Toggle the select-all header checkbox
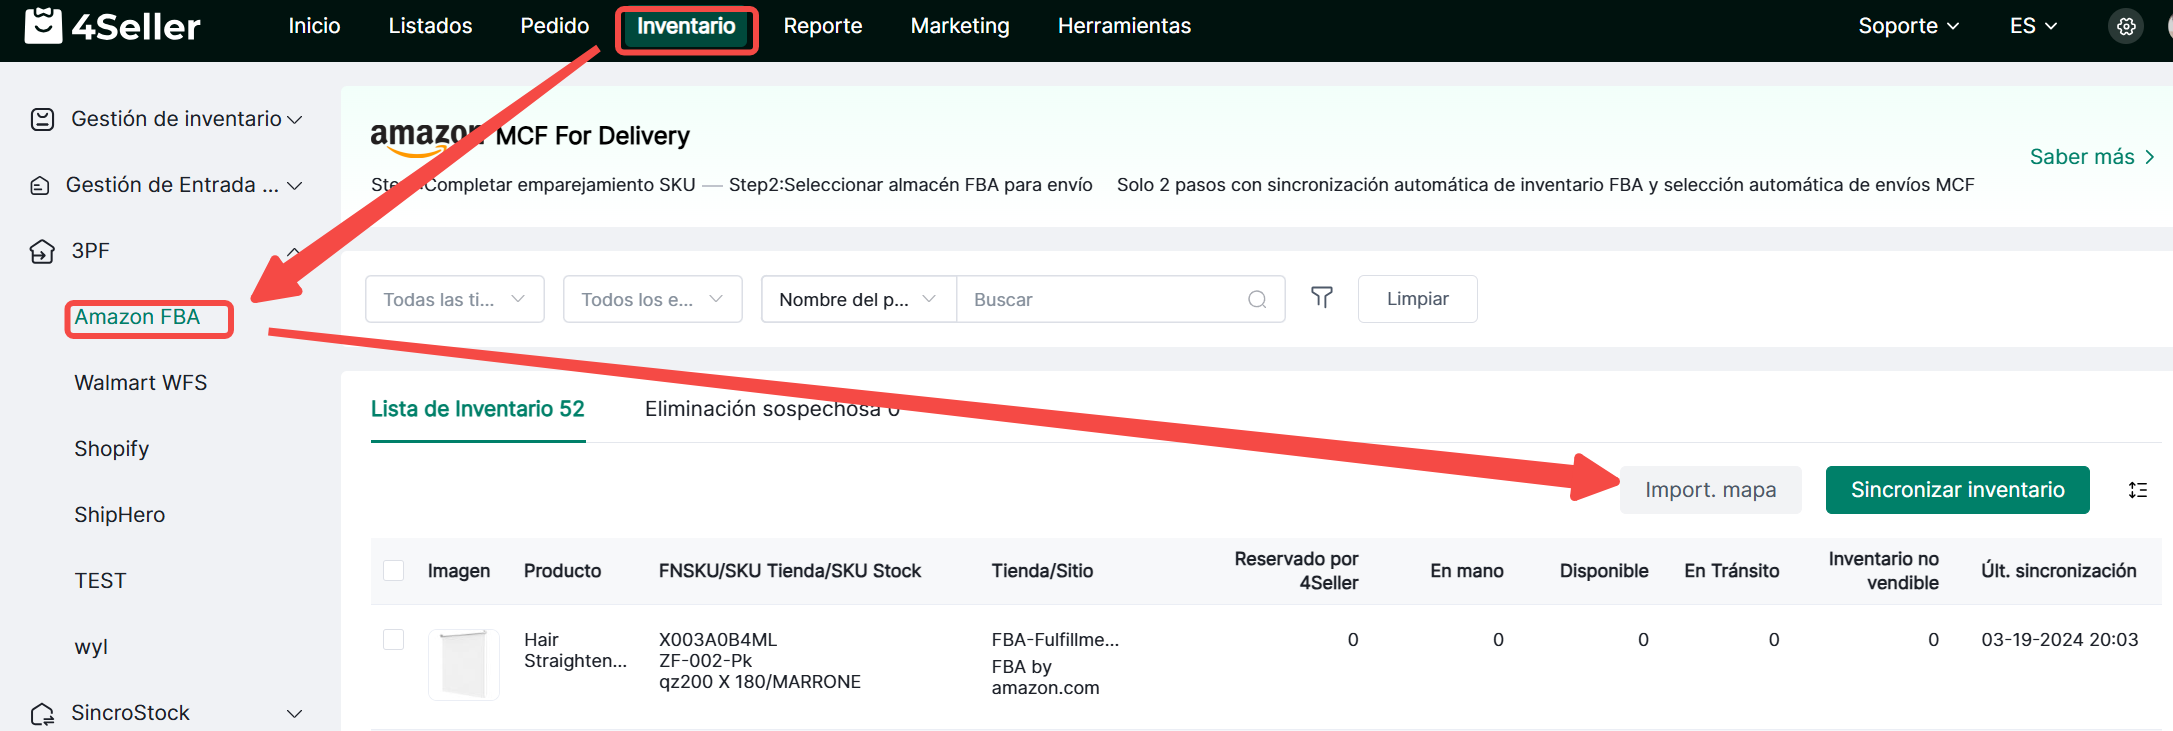This screenshot has height=731, width=2173. (x=394, y=570)
